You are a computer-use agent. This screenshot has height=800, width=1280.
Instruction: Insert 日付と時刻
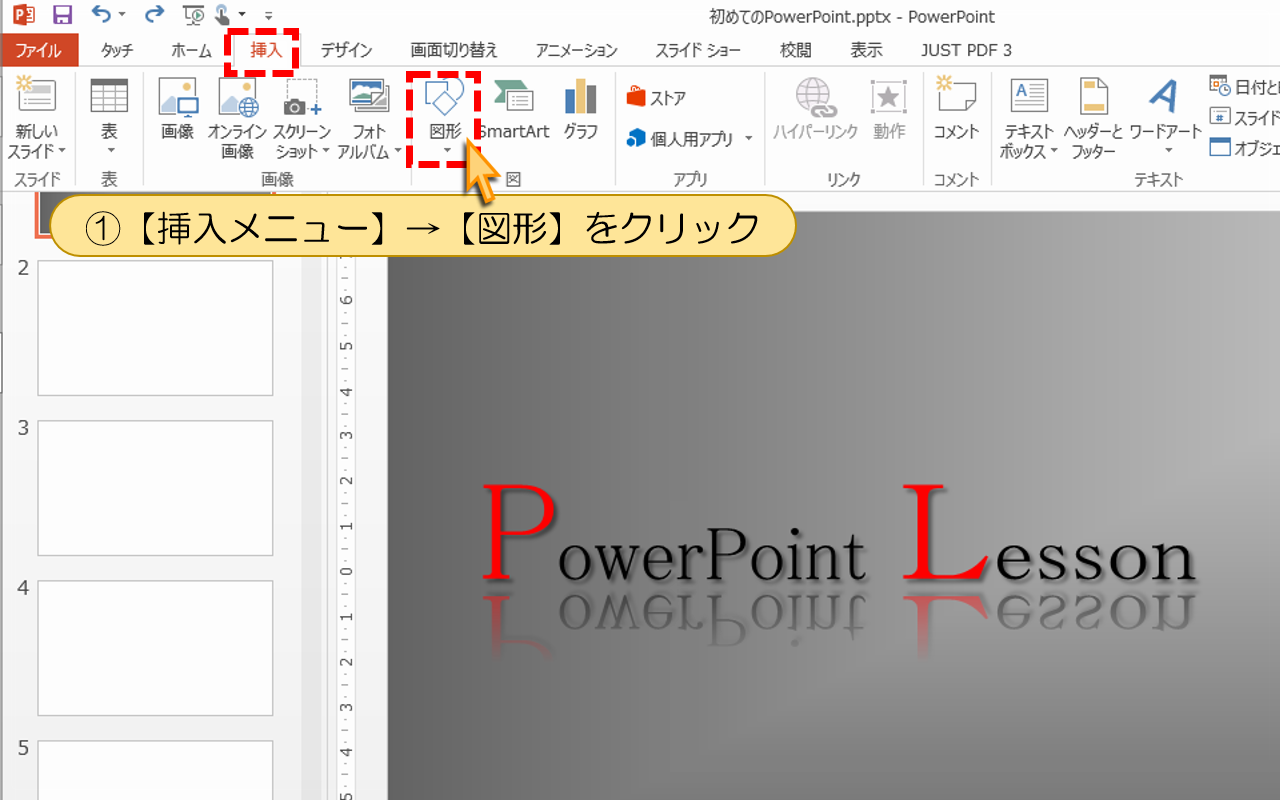(1243, 86)
